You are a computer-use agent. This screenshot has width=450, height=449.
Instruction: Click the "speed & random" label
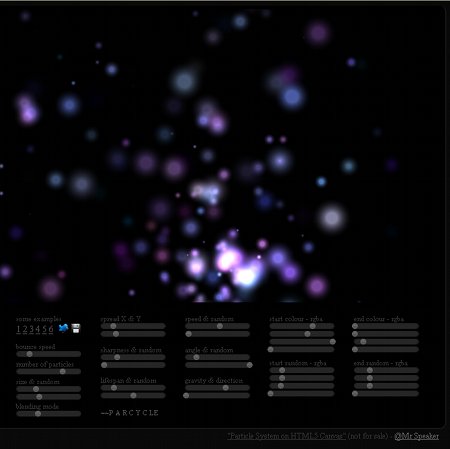(209, 319)
